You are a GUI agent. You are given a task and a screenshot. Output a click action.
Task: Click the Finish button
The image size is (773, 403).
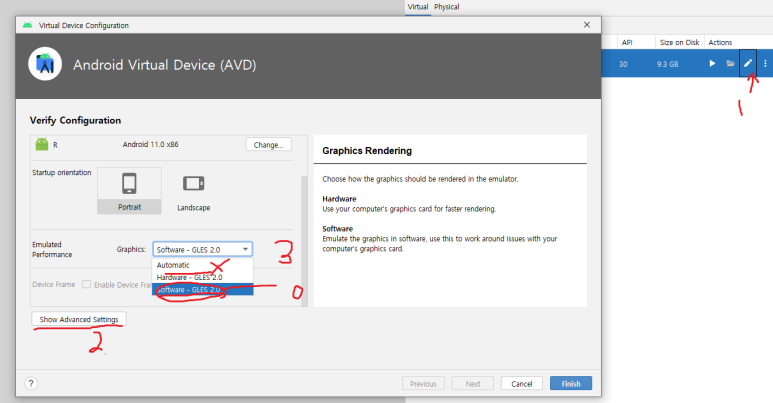click(570, 383)
